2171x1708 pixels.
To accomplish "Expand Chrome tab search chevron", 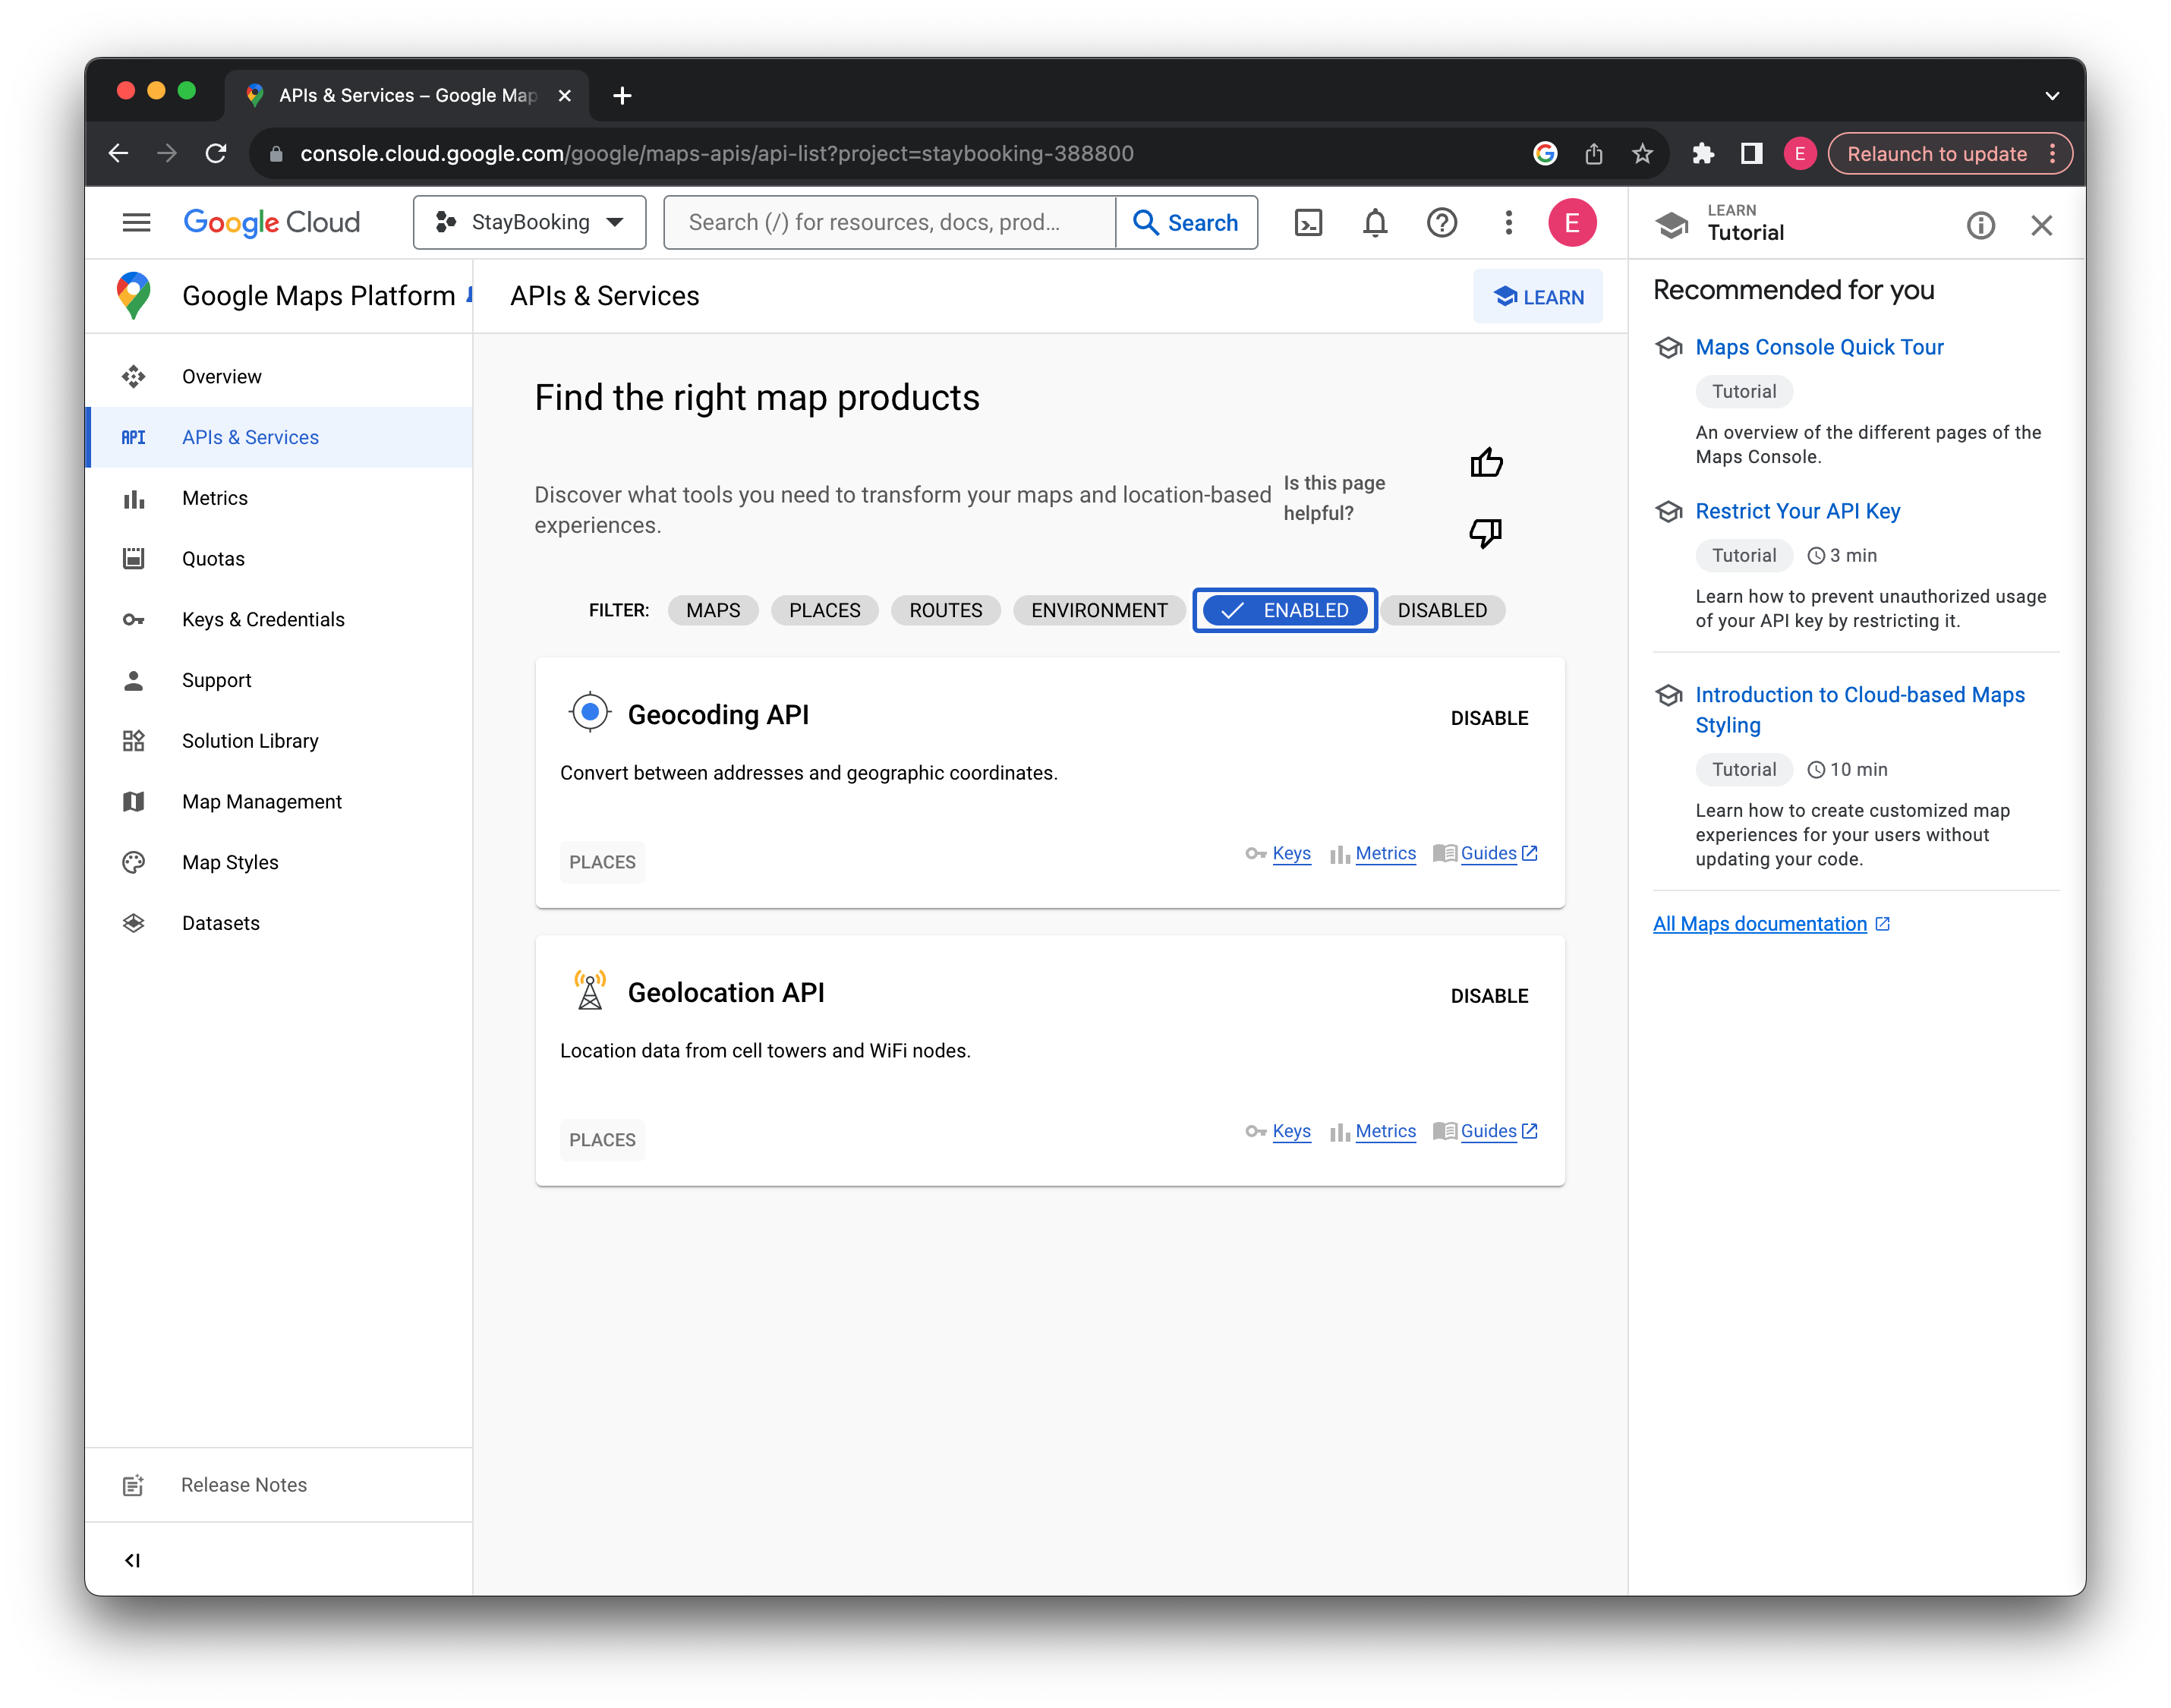I will click(x=2052, y=96).
